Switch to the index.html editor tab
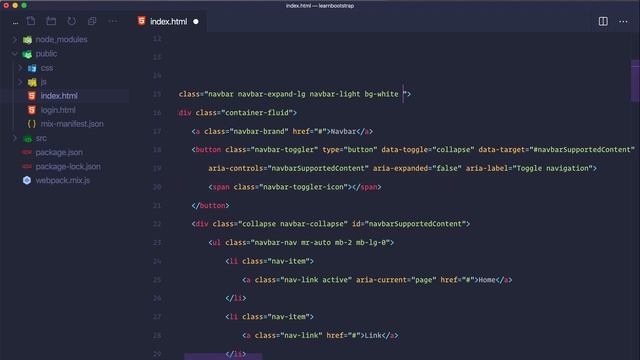Viewport: 640px width, 360px height. point(168,21)
